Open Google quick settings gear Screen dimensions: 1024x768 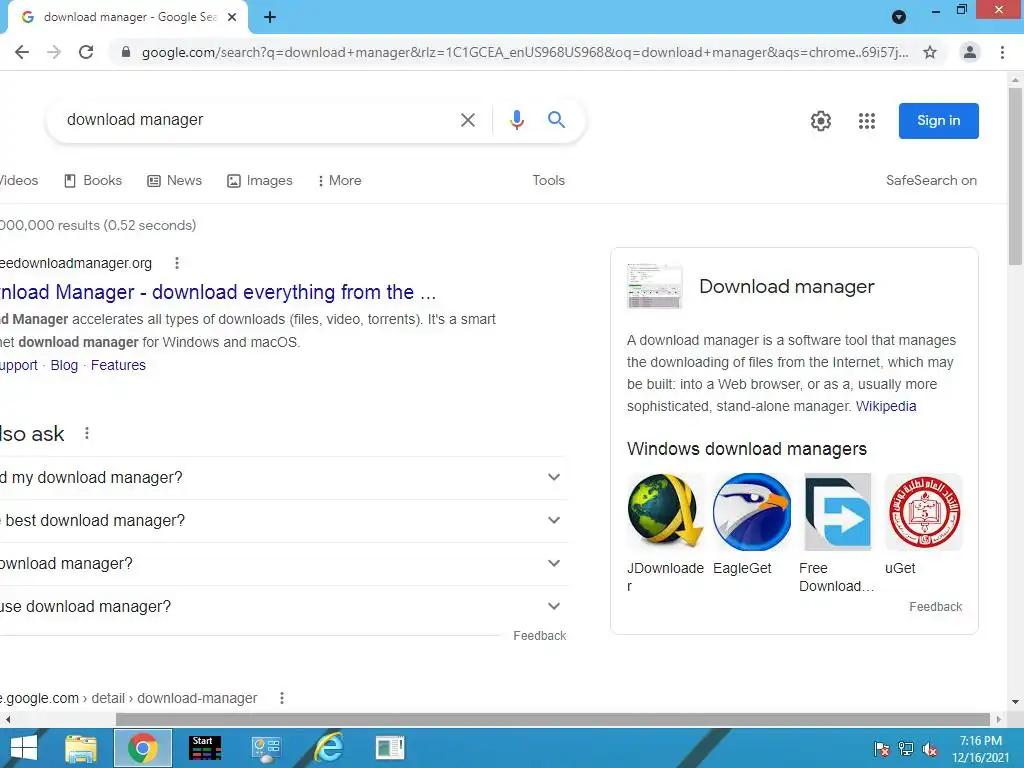(821, 121)
